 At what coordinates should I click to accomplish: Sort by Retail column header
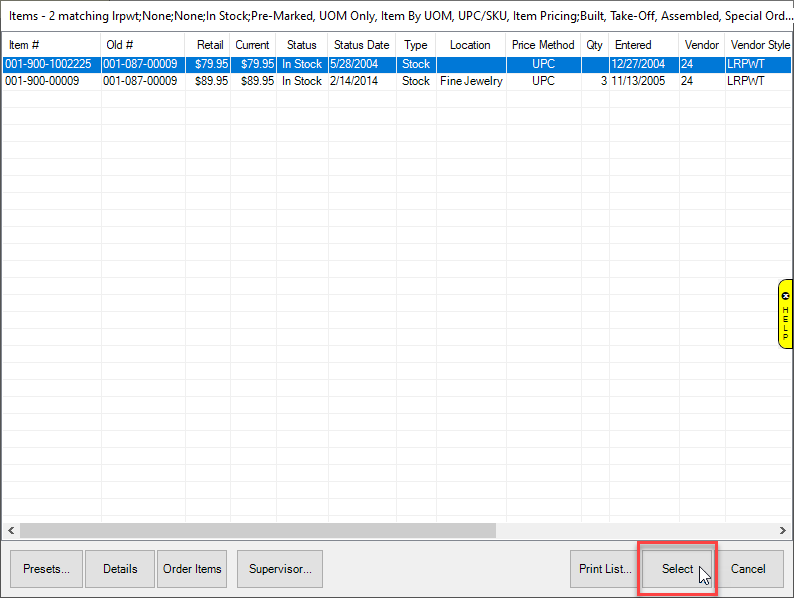pos(210,45)
